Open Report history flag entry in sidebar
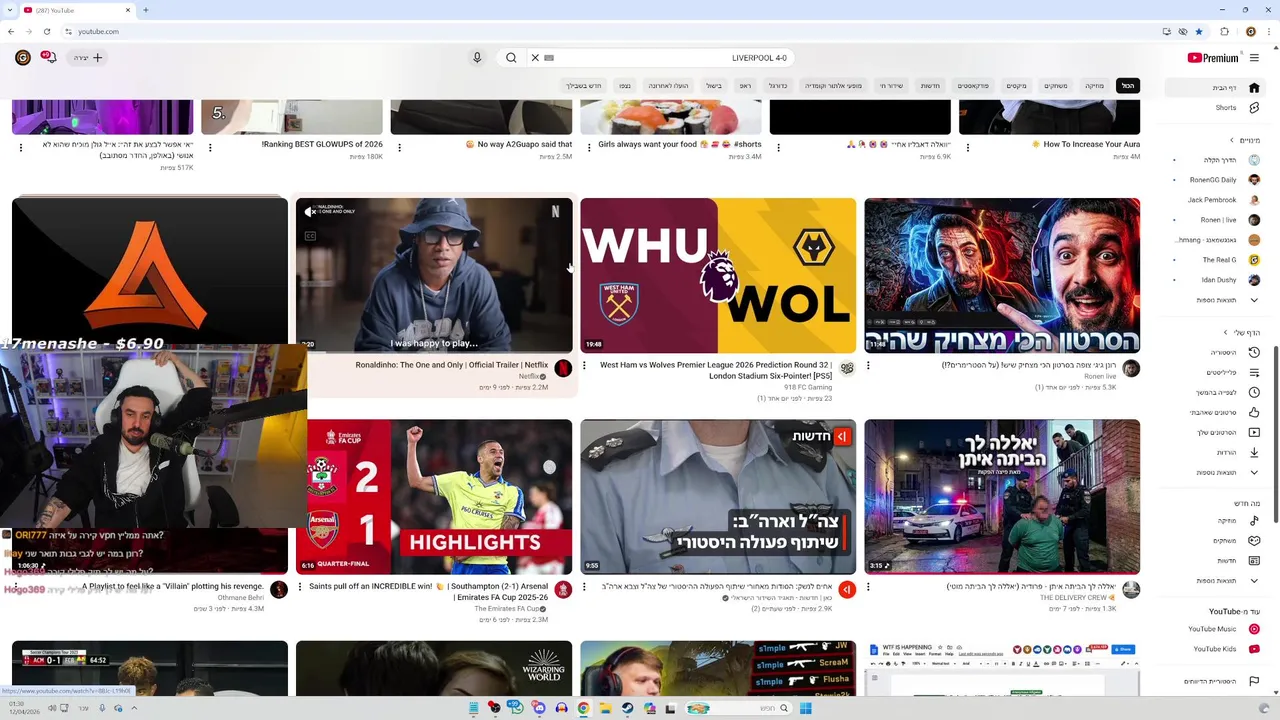 click(1215, 682)
